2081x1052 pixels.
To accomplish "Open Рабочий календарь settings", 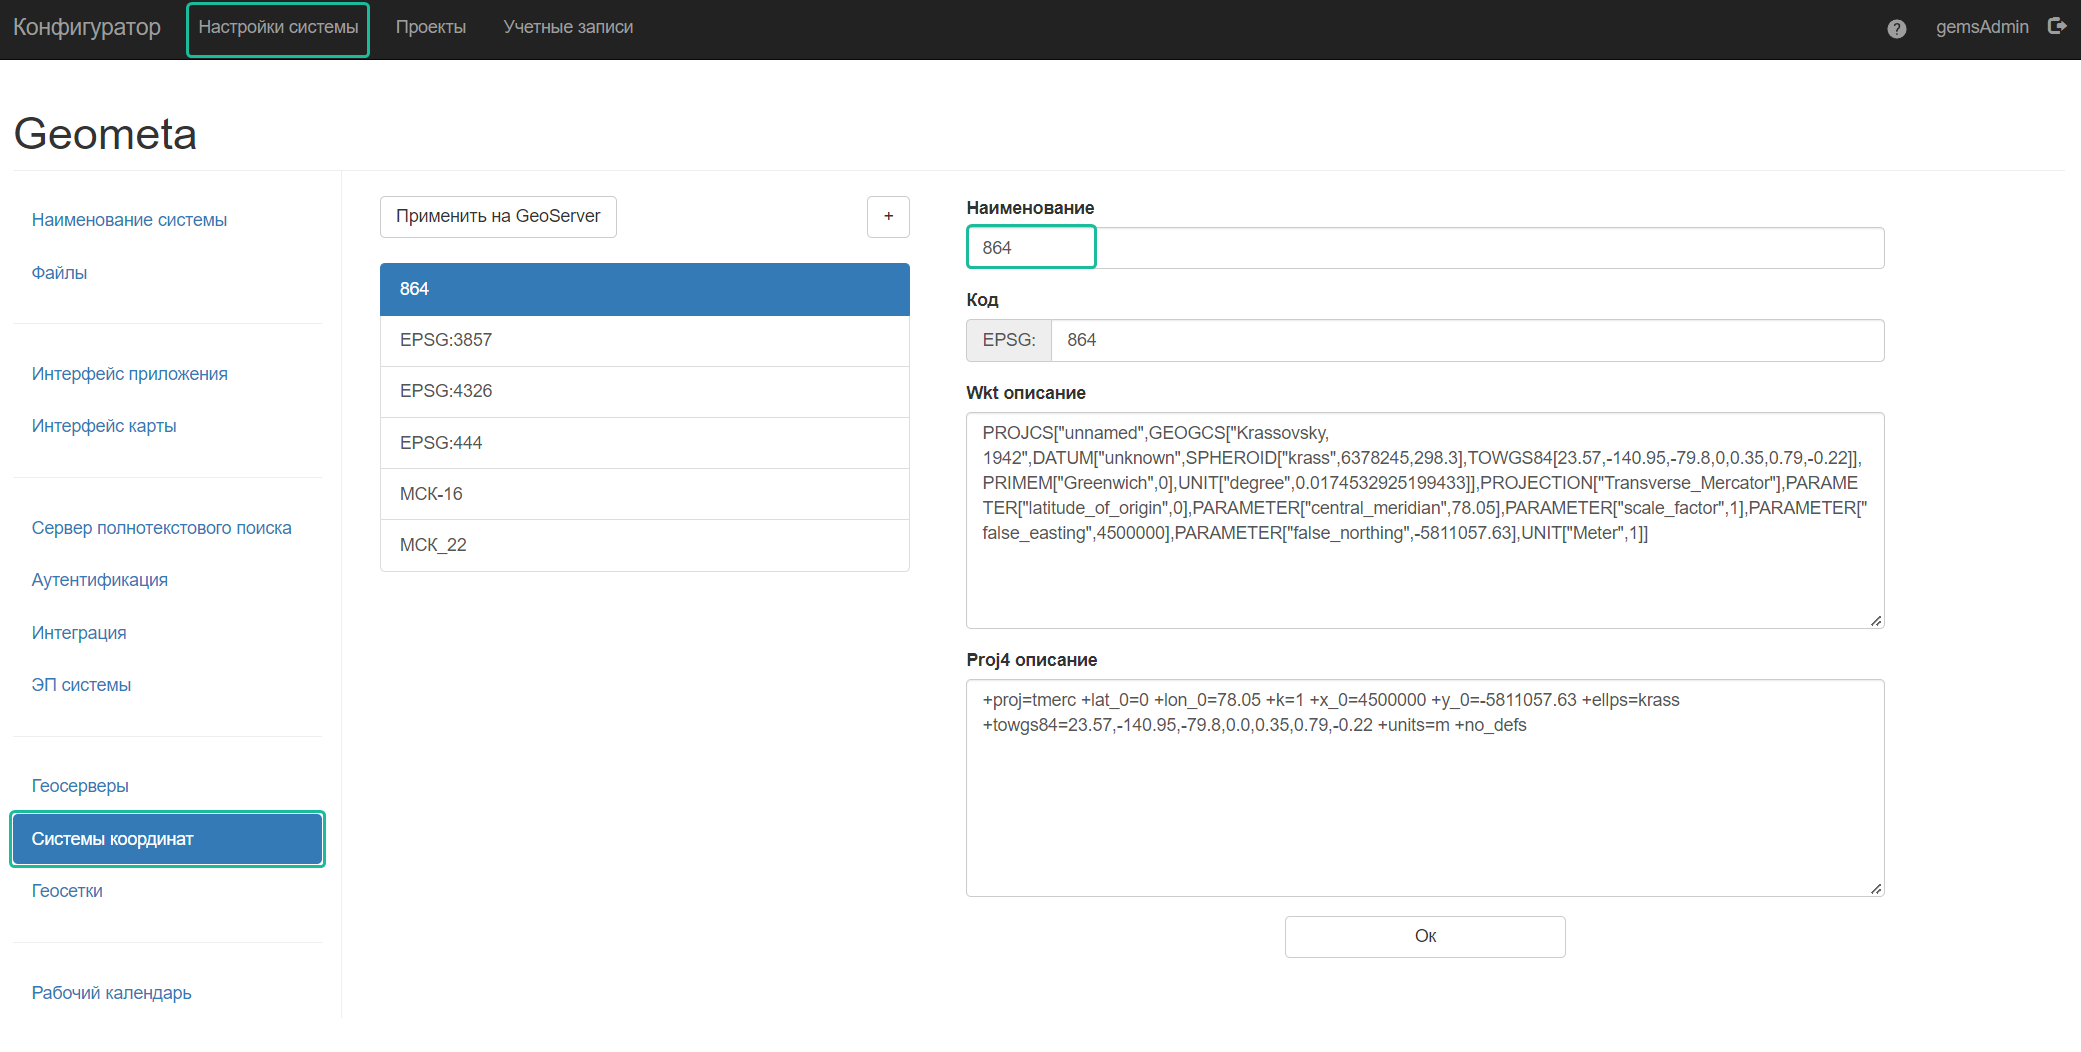I will point(111,993).
